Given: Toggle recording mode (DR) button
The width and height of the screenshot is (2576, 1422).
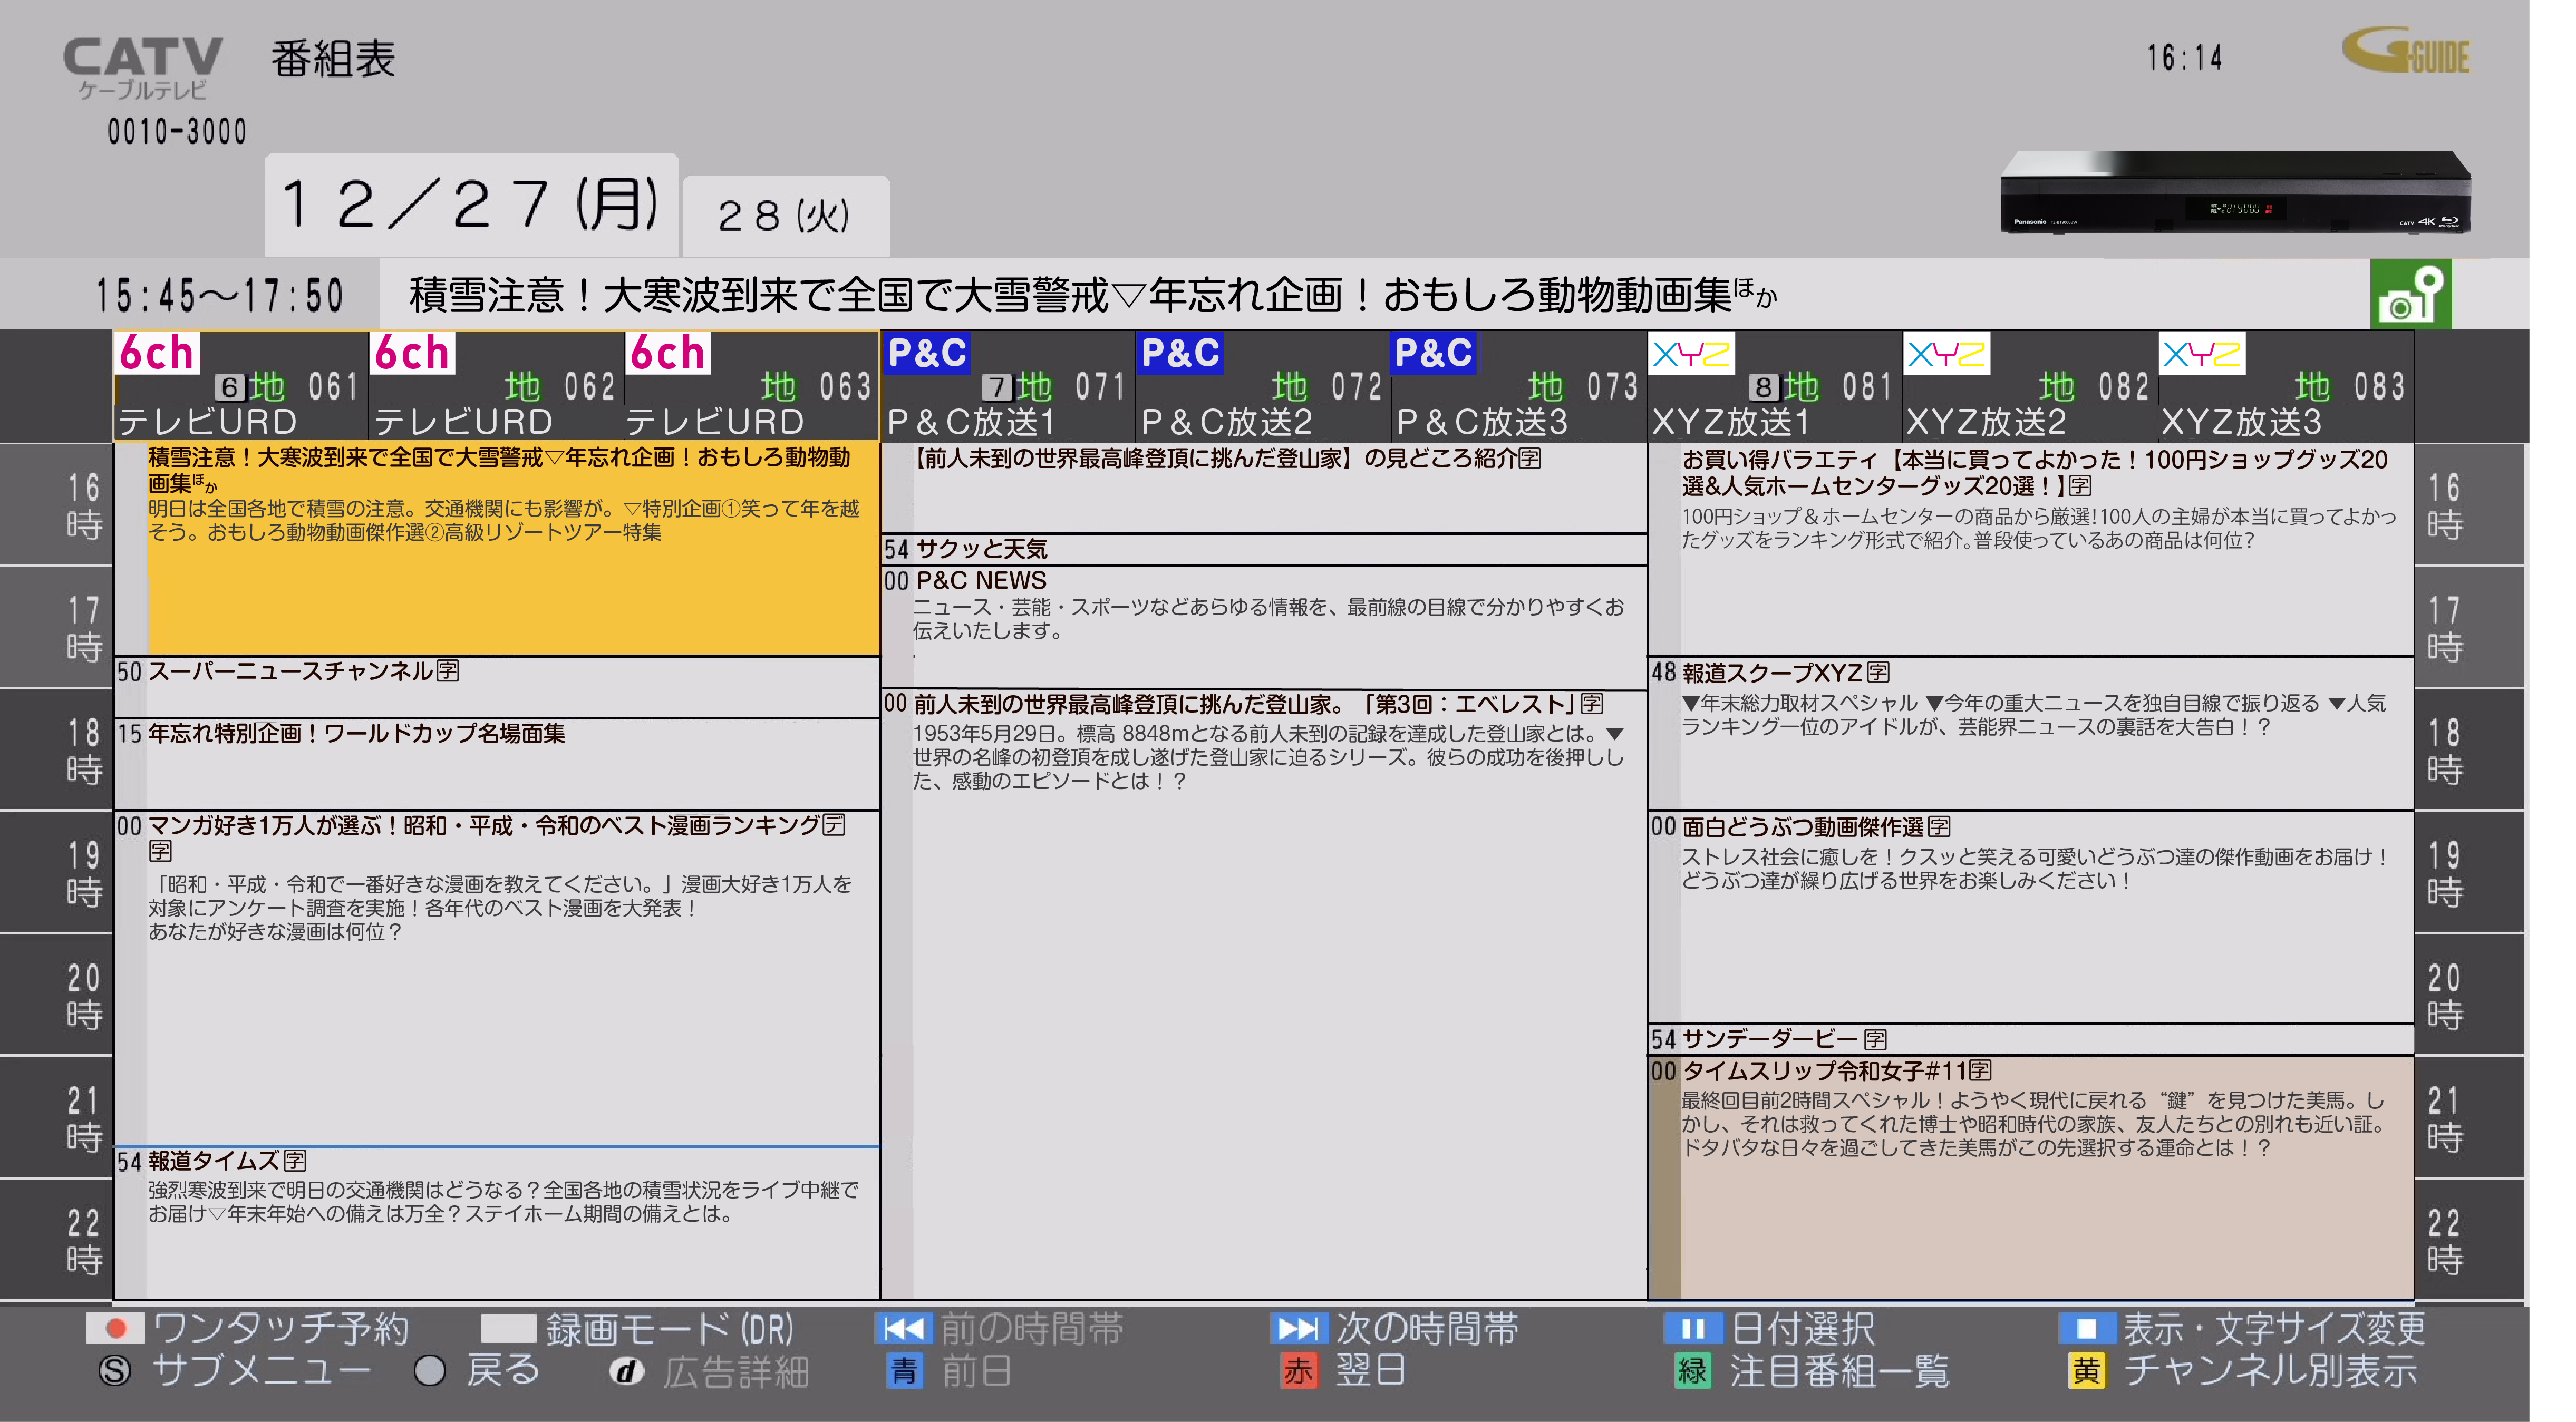Looking at the screenshot, I should (x=509, y=1328).
